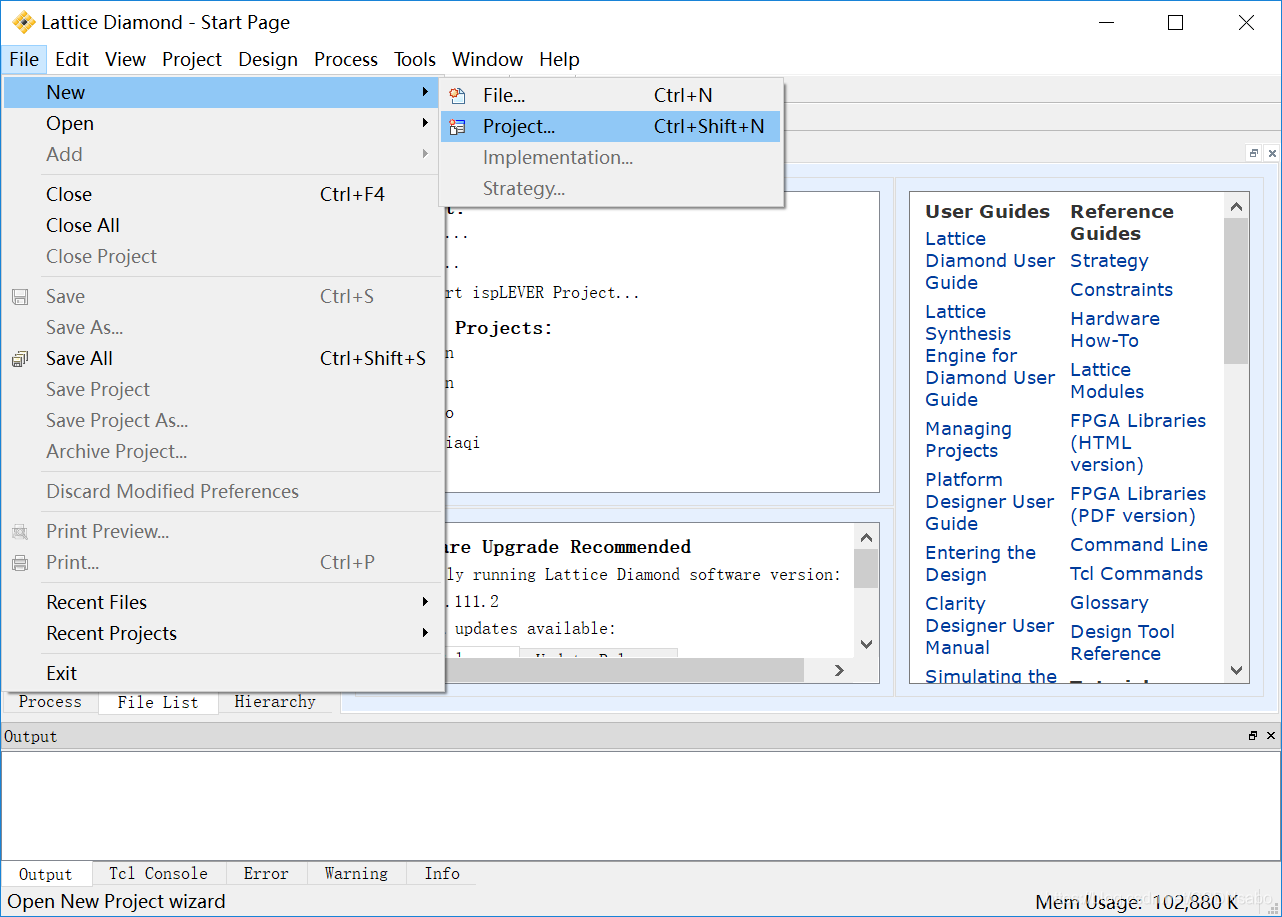Switch to the Warning tab
The height and width of the screenshot is (917, 1282).
pos(356,874)
